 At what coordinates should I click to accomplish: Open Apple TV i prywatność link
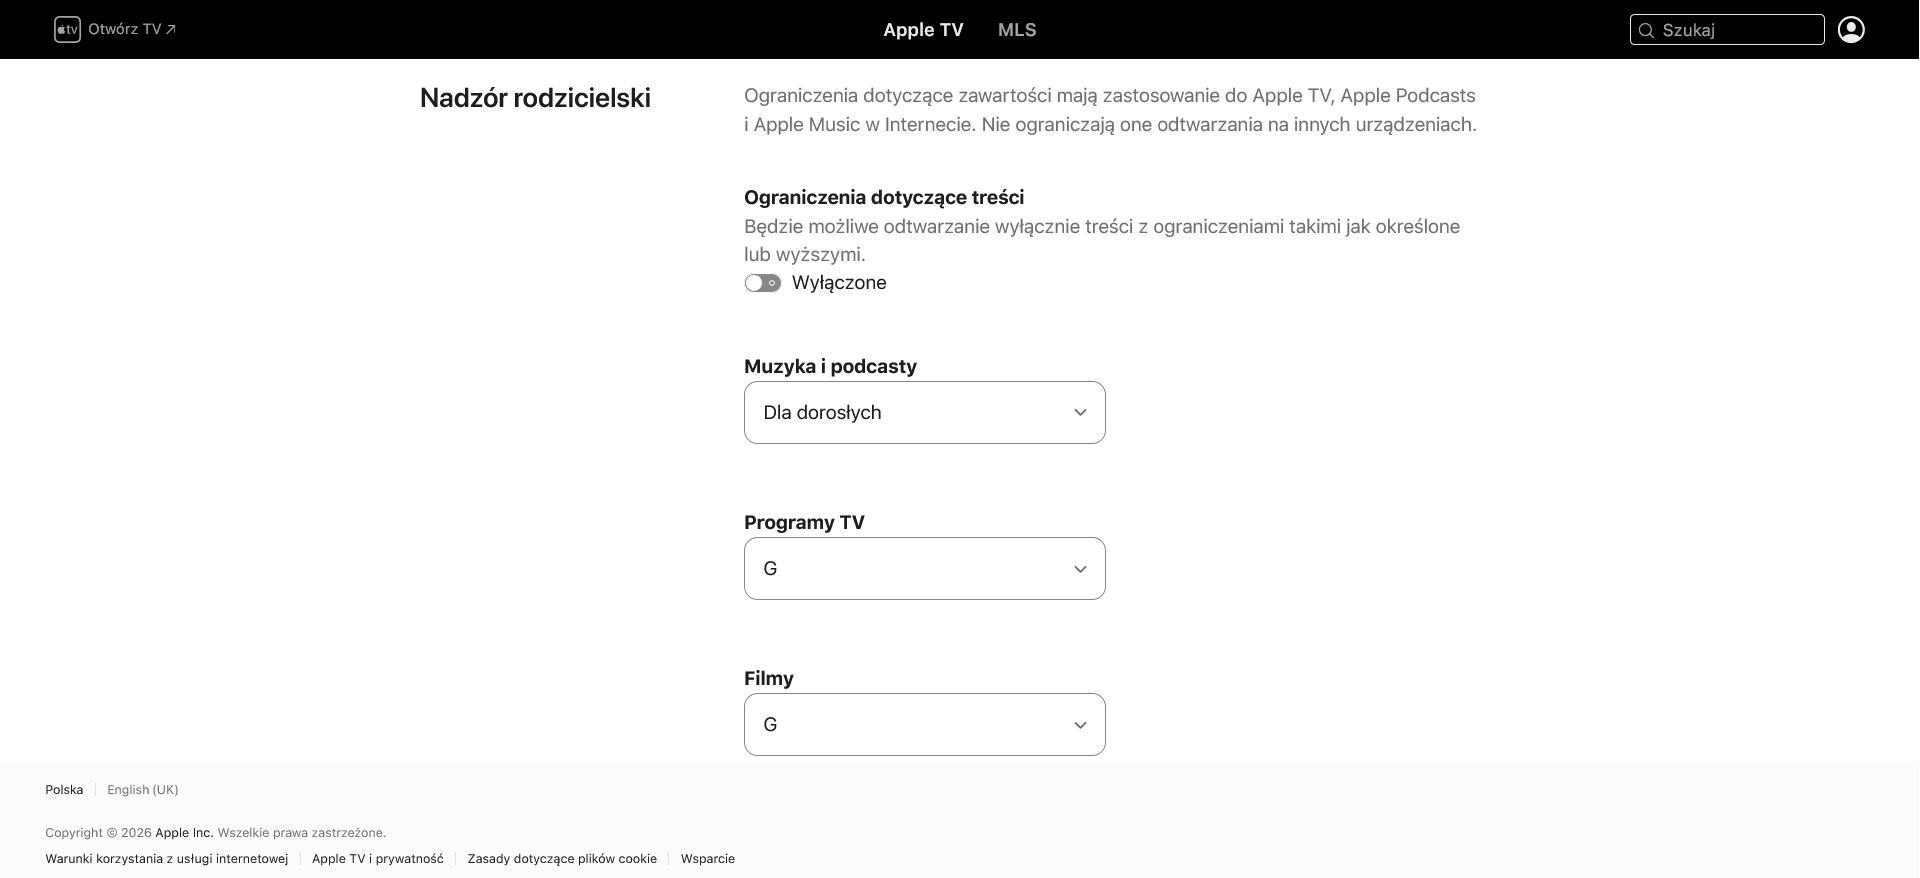378,859
